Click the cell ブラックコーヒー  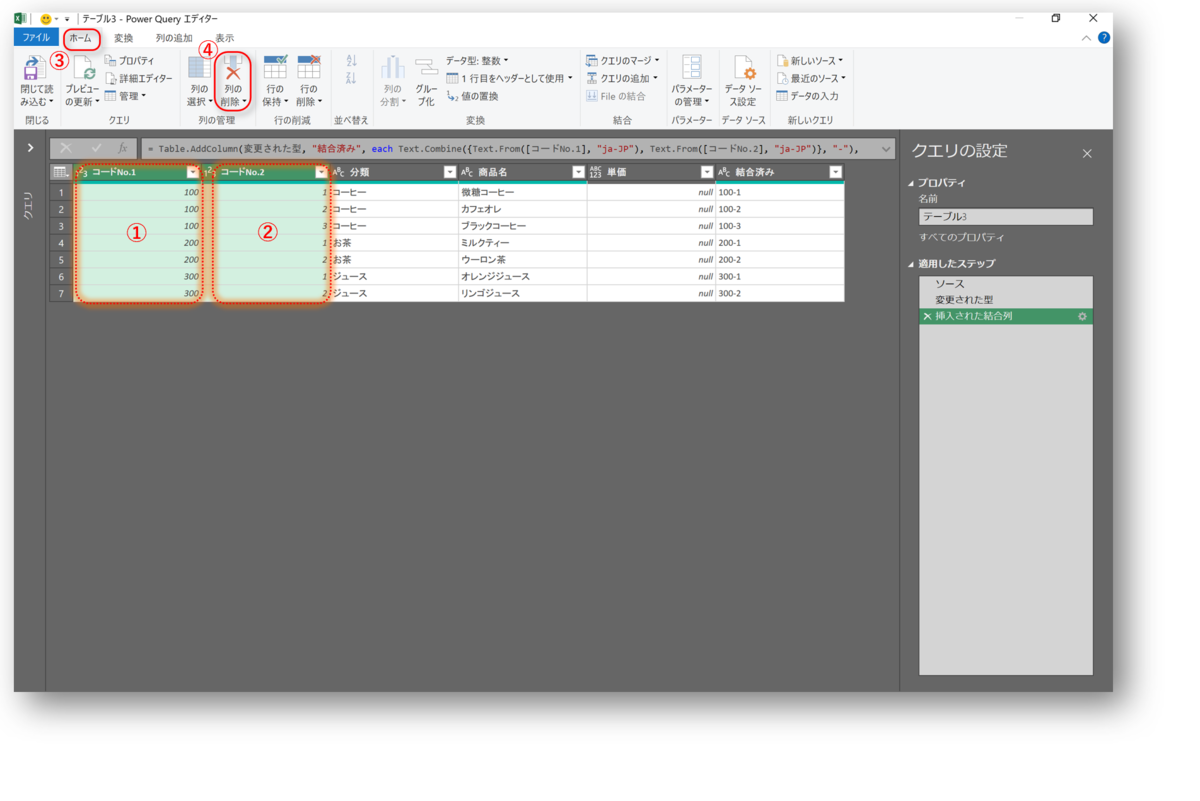(x=522, y=226)
